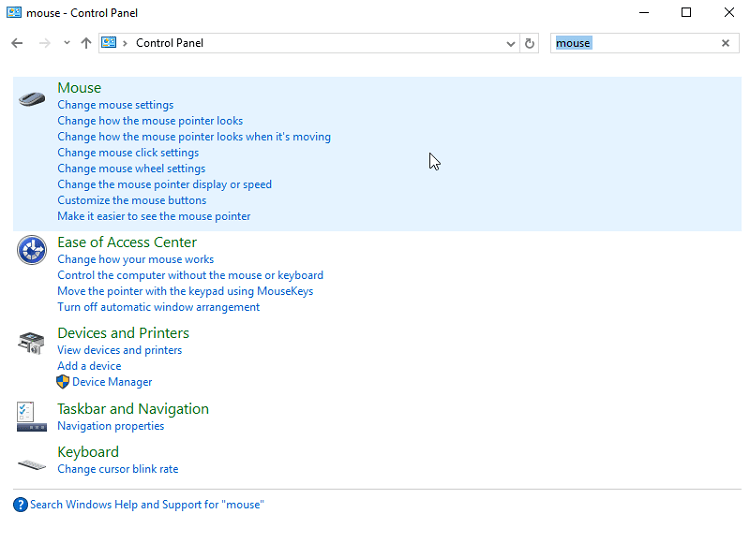This screenshot has width=750, height=543.
Task: Launch Device Manager link
Action: (112, 382)
